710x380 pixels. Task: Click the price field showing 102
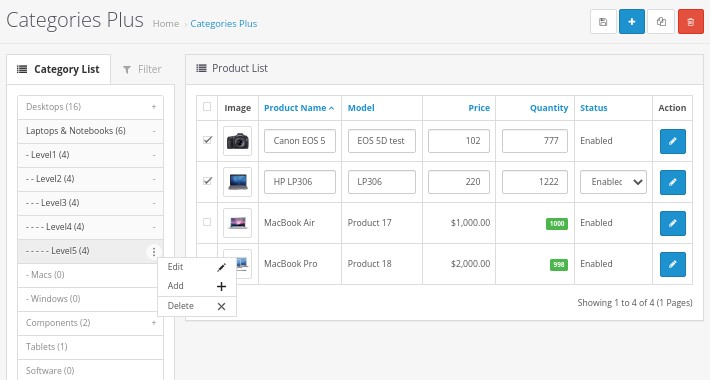pyautogui.click(x=459, y=141)
